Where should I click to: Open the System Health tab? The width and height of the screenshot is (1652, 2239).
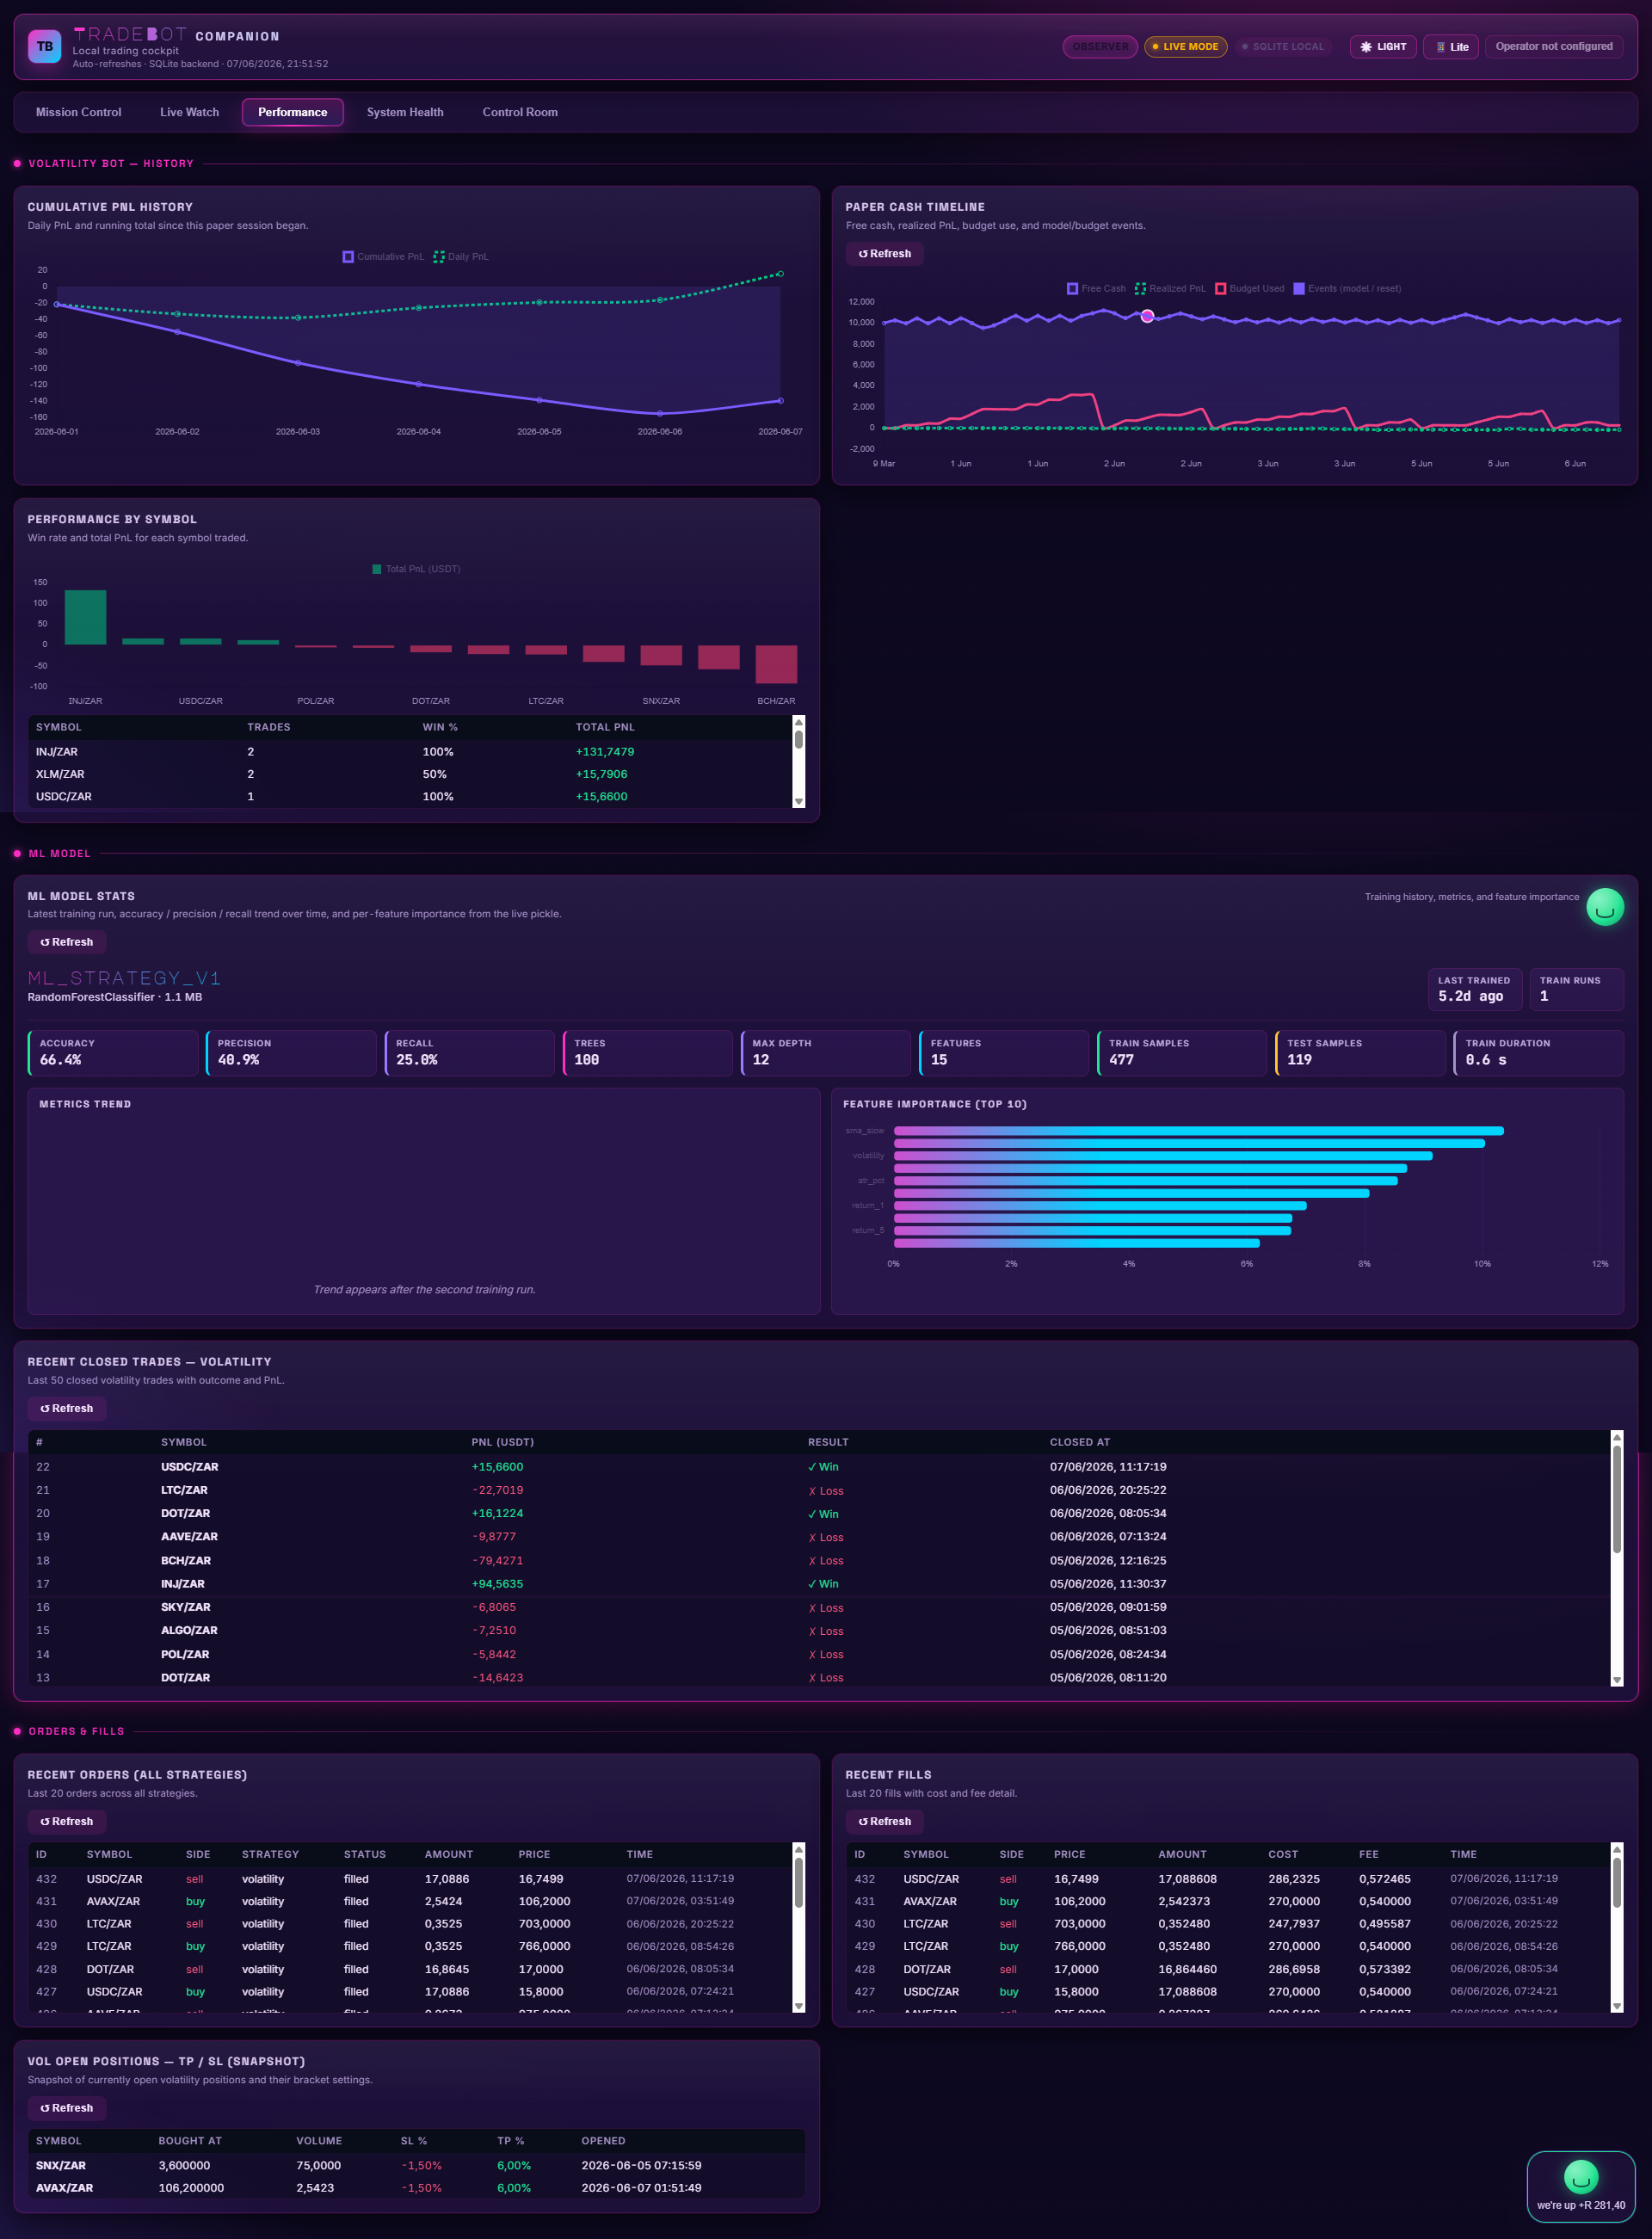coord(405,112)
